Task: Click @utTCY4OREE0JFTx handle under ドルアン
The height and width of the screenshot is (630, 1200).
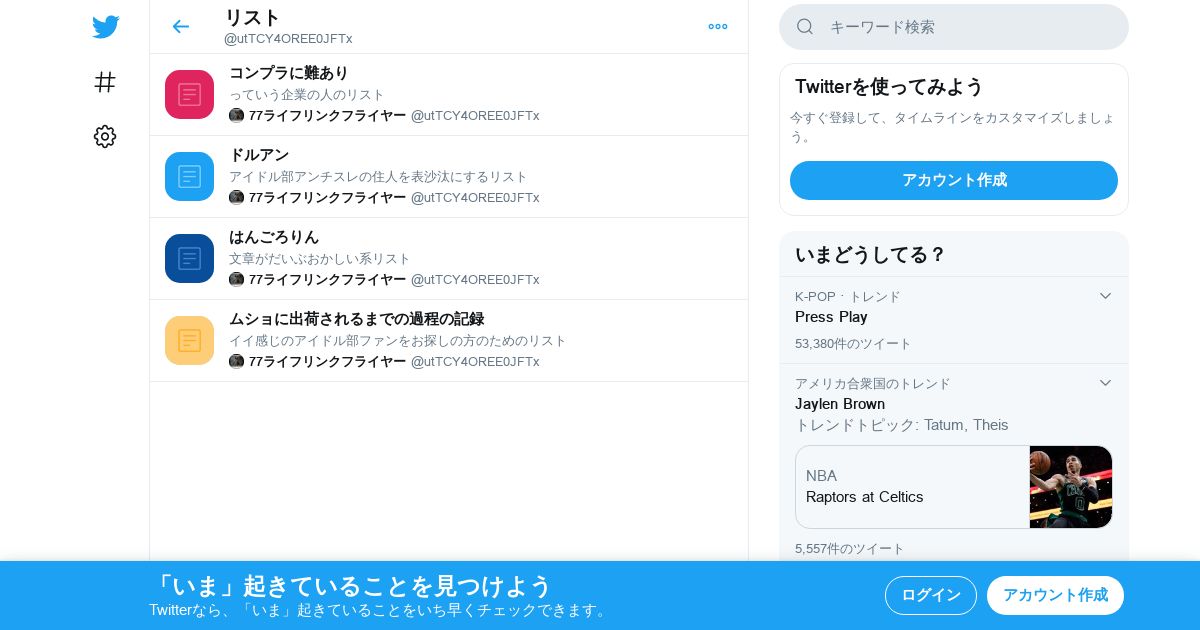Action: pyautogui.click(x=475, y=198)
